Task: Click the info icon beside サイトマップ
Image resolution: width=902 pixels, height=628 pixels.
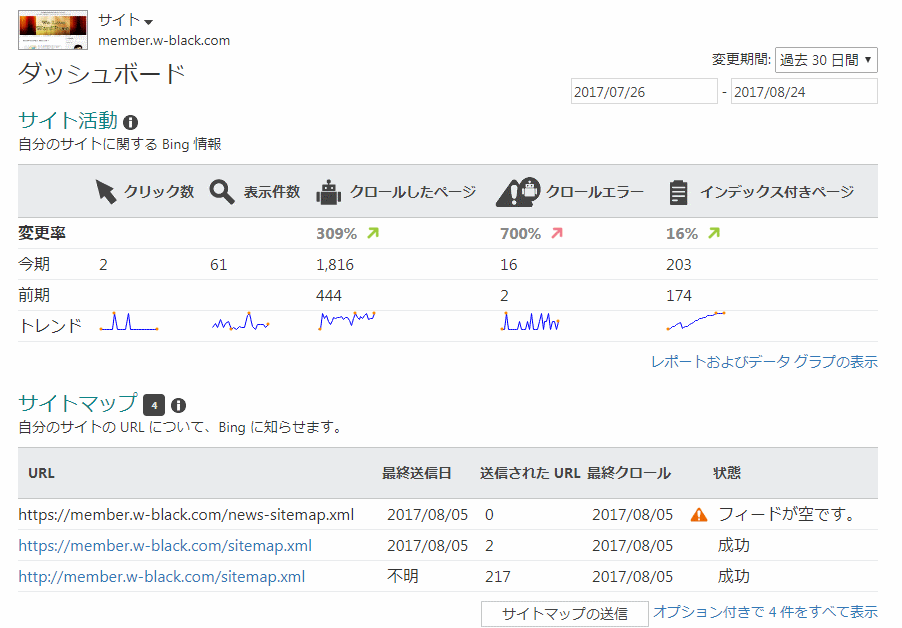Action: (x=178, y=405)
